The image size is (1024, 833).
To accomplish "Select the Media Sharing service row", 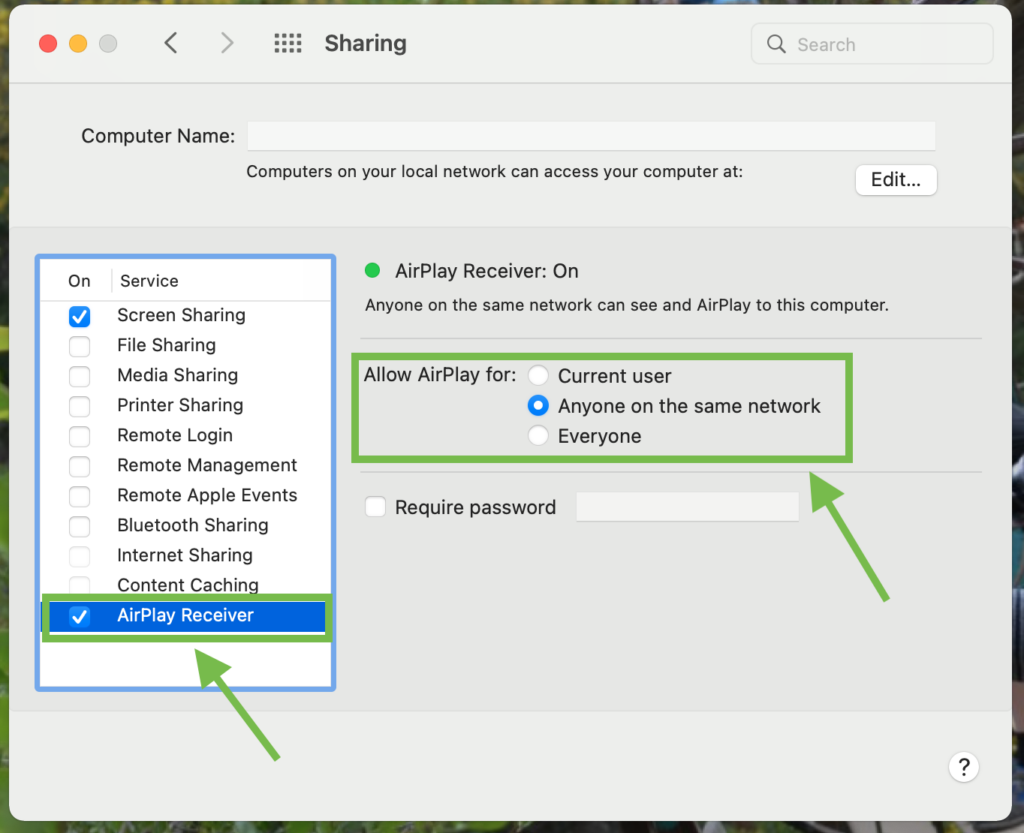I will coord(185,376).
